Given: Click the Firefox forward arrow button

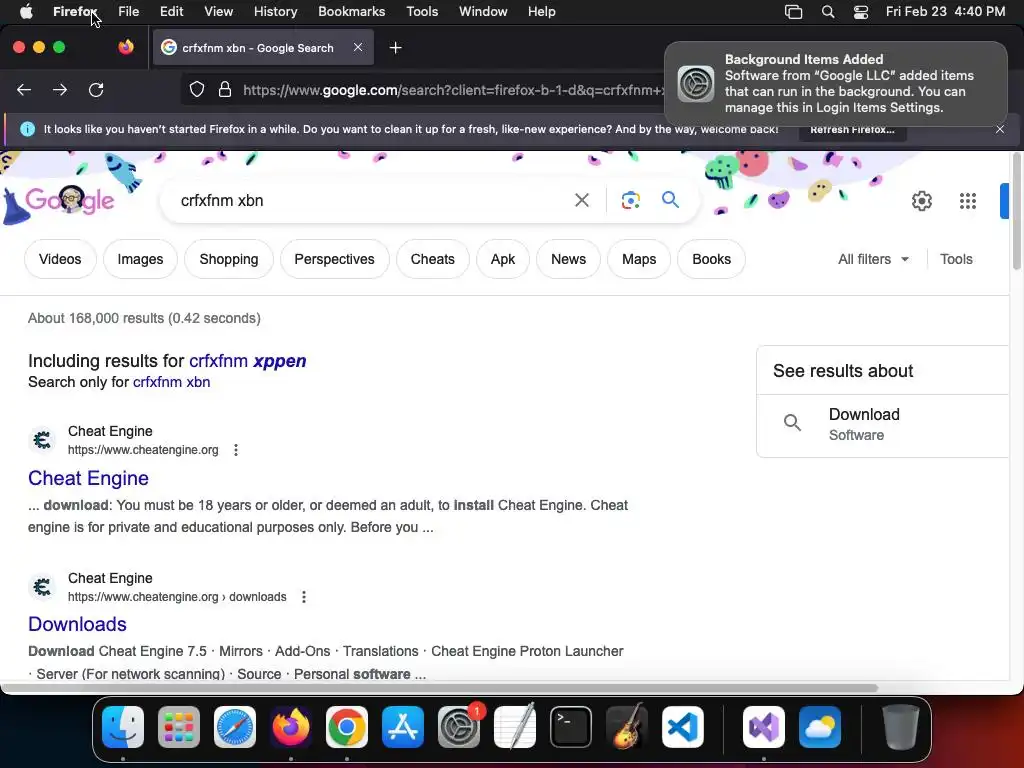Looking at the screenshot, I should [60, 89].
